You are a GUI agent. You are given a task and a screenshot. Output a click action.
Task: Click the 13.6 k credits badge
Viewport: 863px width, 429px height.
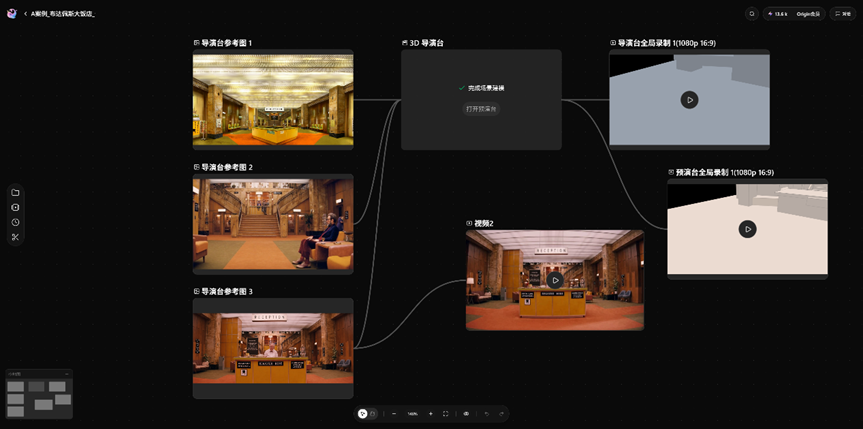click(x=778, y=14)
